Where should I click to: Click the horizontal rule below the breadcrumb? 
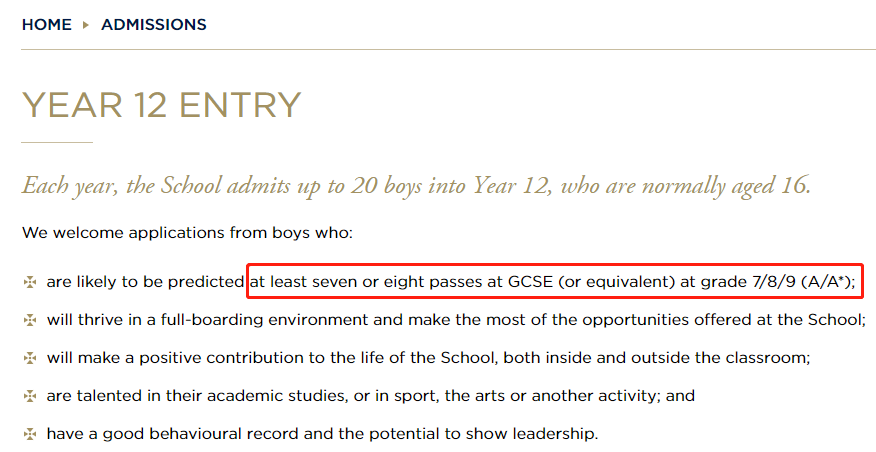coord(449,50)
